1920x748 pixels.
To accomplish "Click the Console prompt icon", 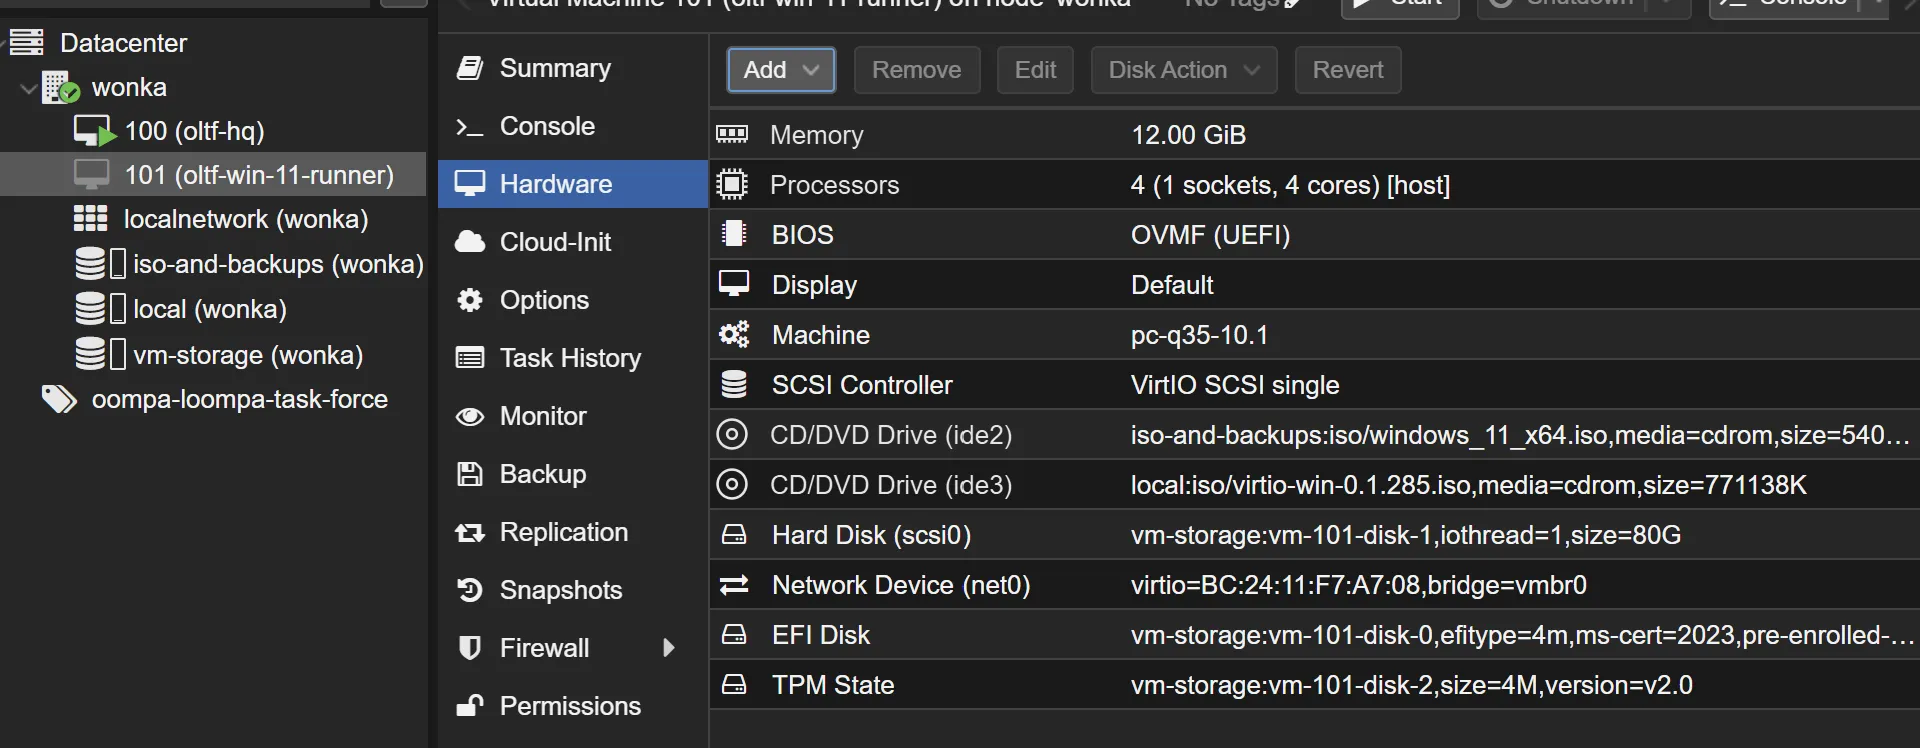I will [469, 127].
